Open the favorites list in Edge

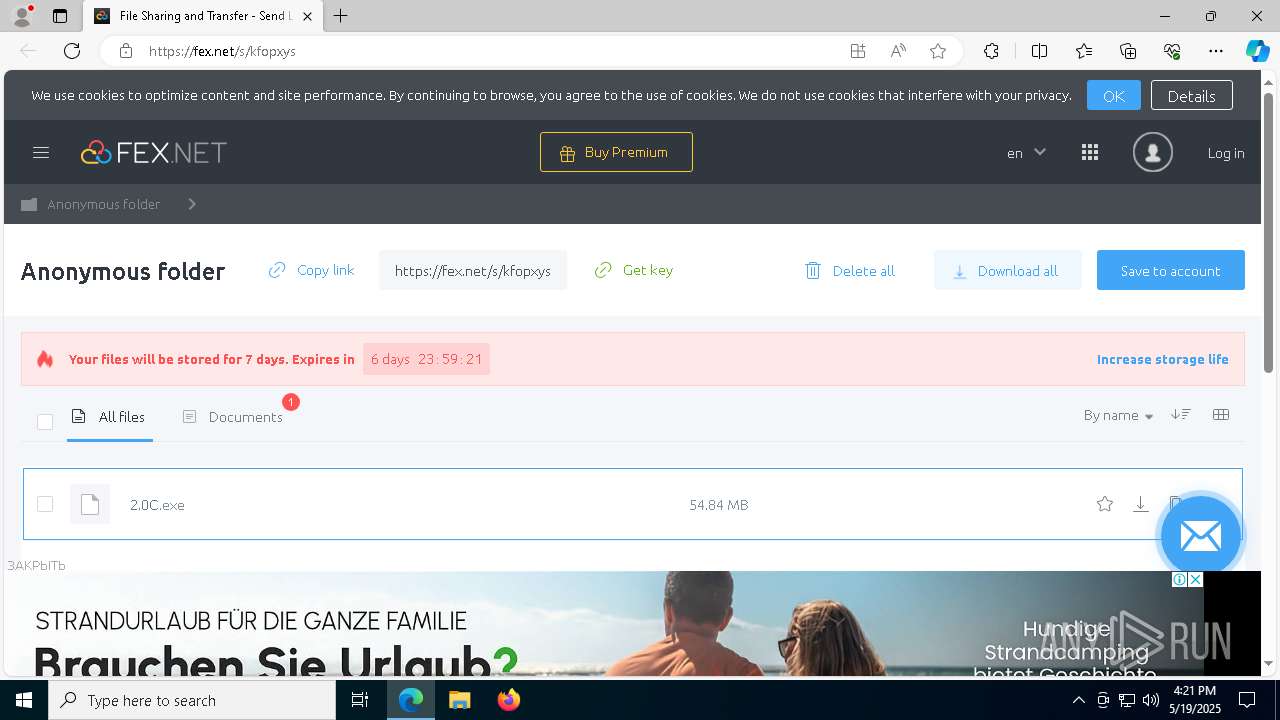(x=1084, y=51)
